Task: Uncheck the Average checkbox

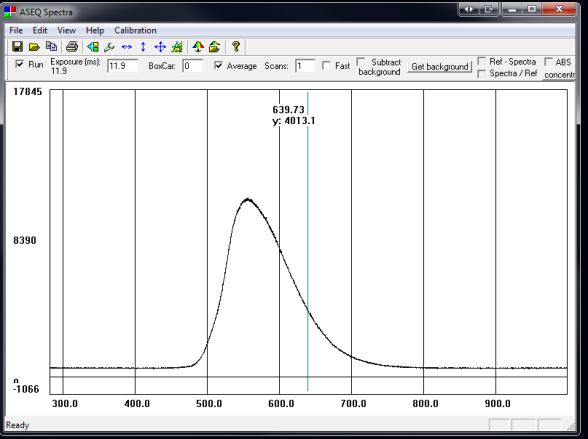Action: pyautogui.click(x=218, y=66)
